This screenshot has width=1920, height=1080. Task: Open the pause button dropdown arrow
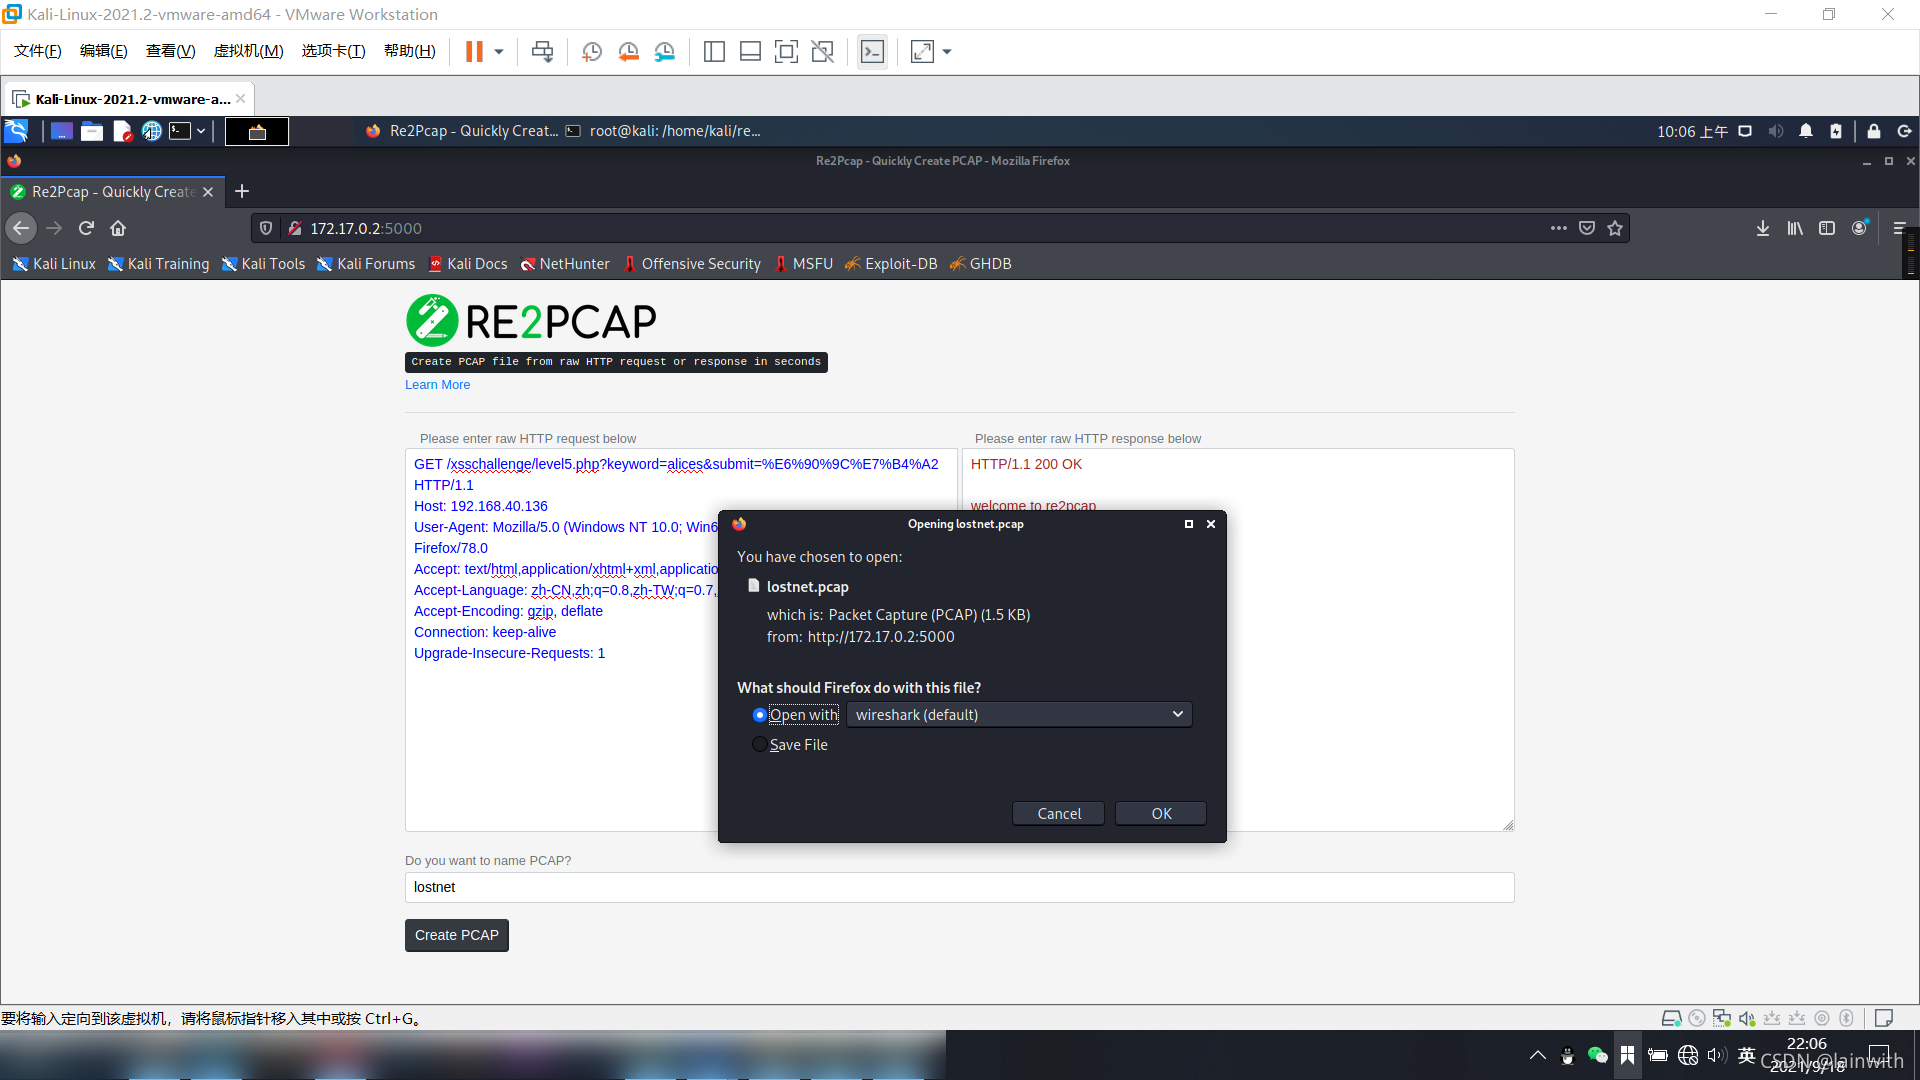tap(498, 51)
